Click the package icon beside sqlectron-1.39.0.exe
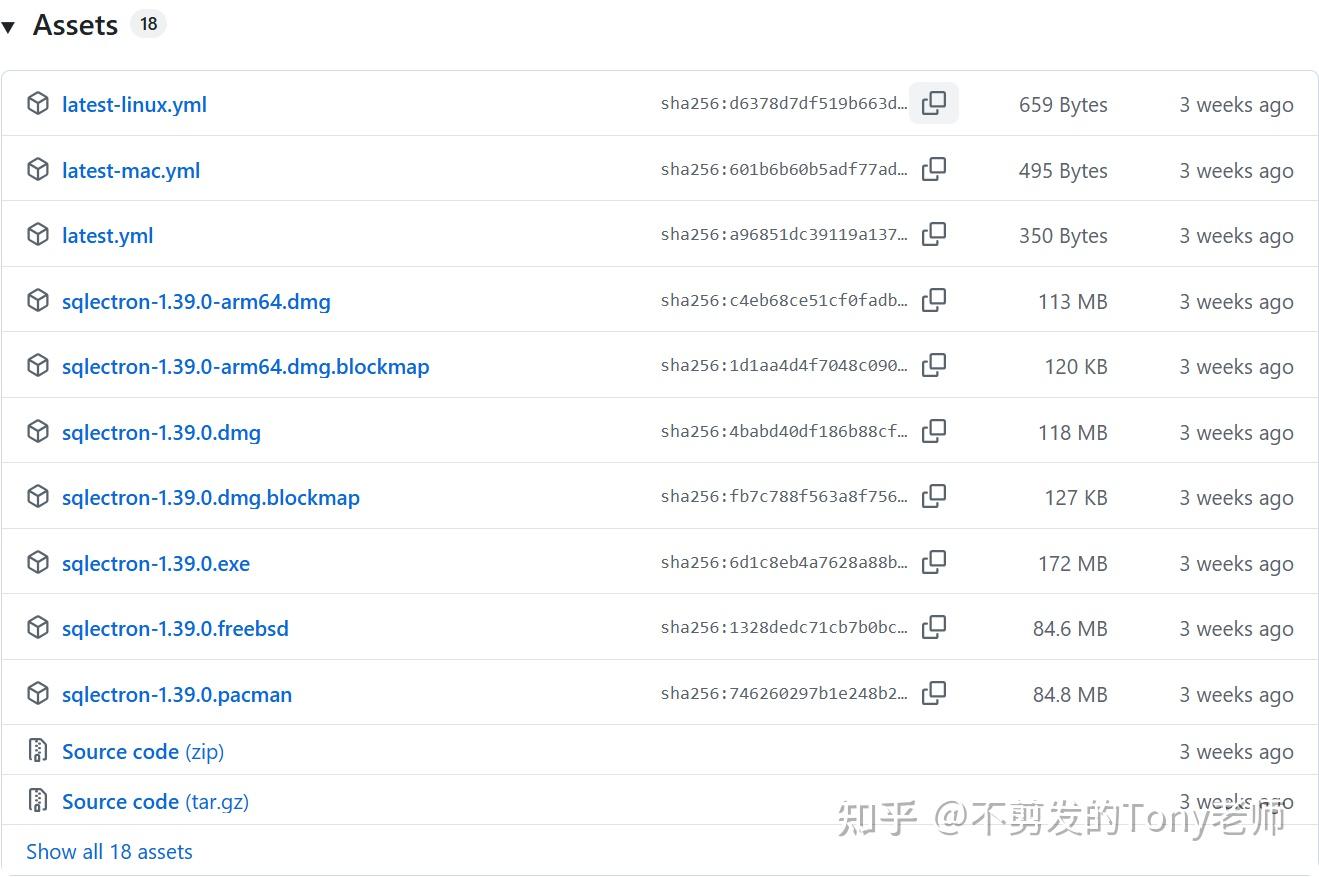The height and width of the screenshot is (877, 1319). click(x=38, y=563)
